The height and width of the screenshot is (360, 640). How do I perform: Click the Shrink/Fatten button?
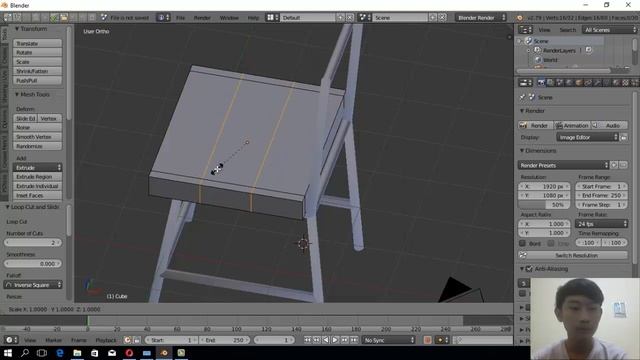pos(38,71)
